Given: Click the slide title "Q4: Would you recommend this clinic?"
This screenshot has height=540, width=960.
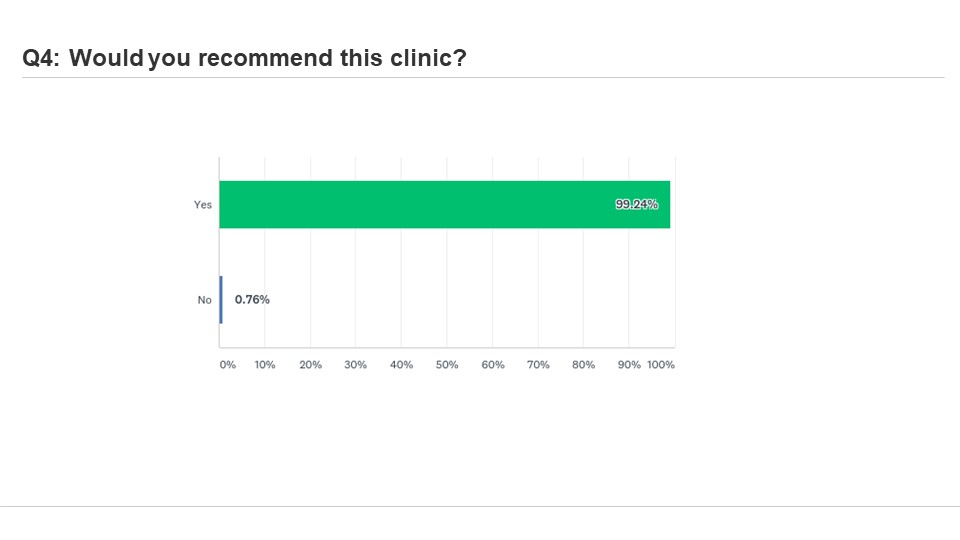Looking at the screenshot, I should click(244, 58).
